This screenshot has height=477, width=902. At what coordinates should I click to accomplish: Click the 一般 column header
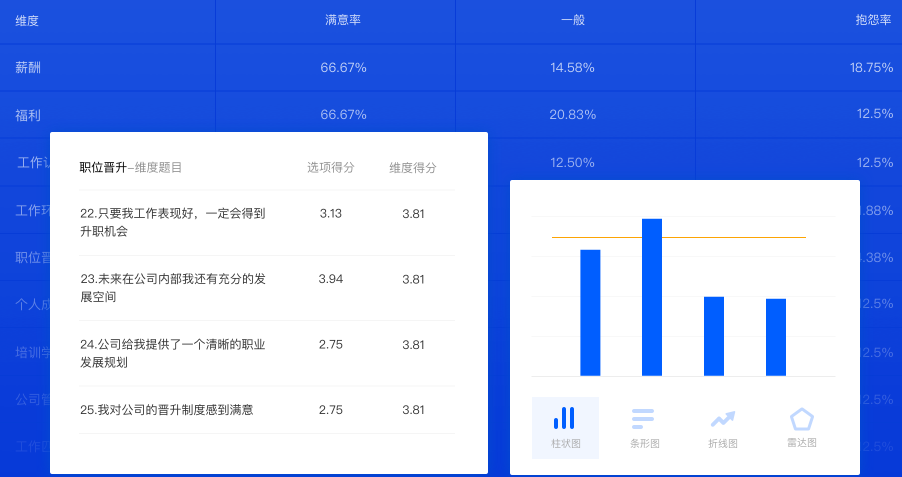click(x=573, y=20)
